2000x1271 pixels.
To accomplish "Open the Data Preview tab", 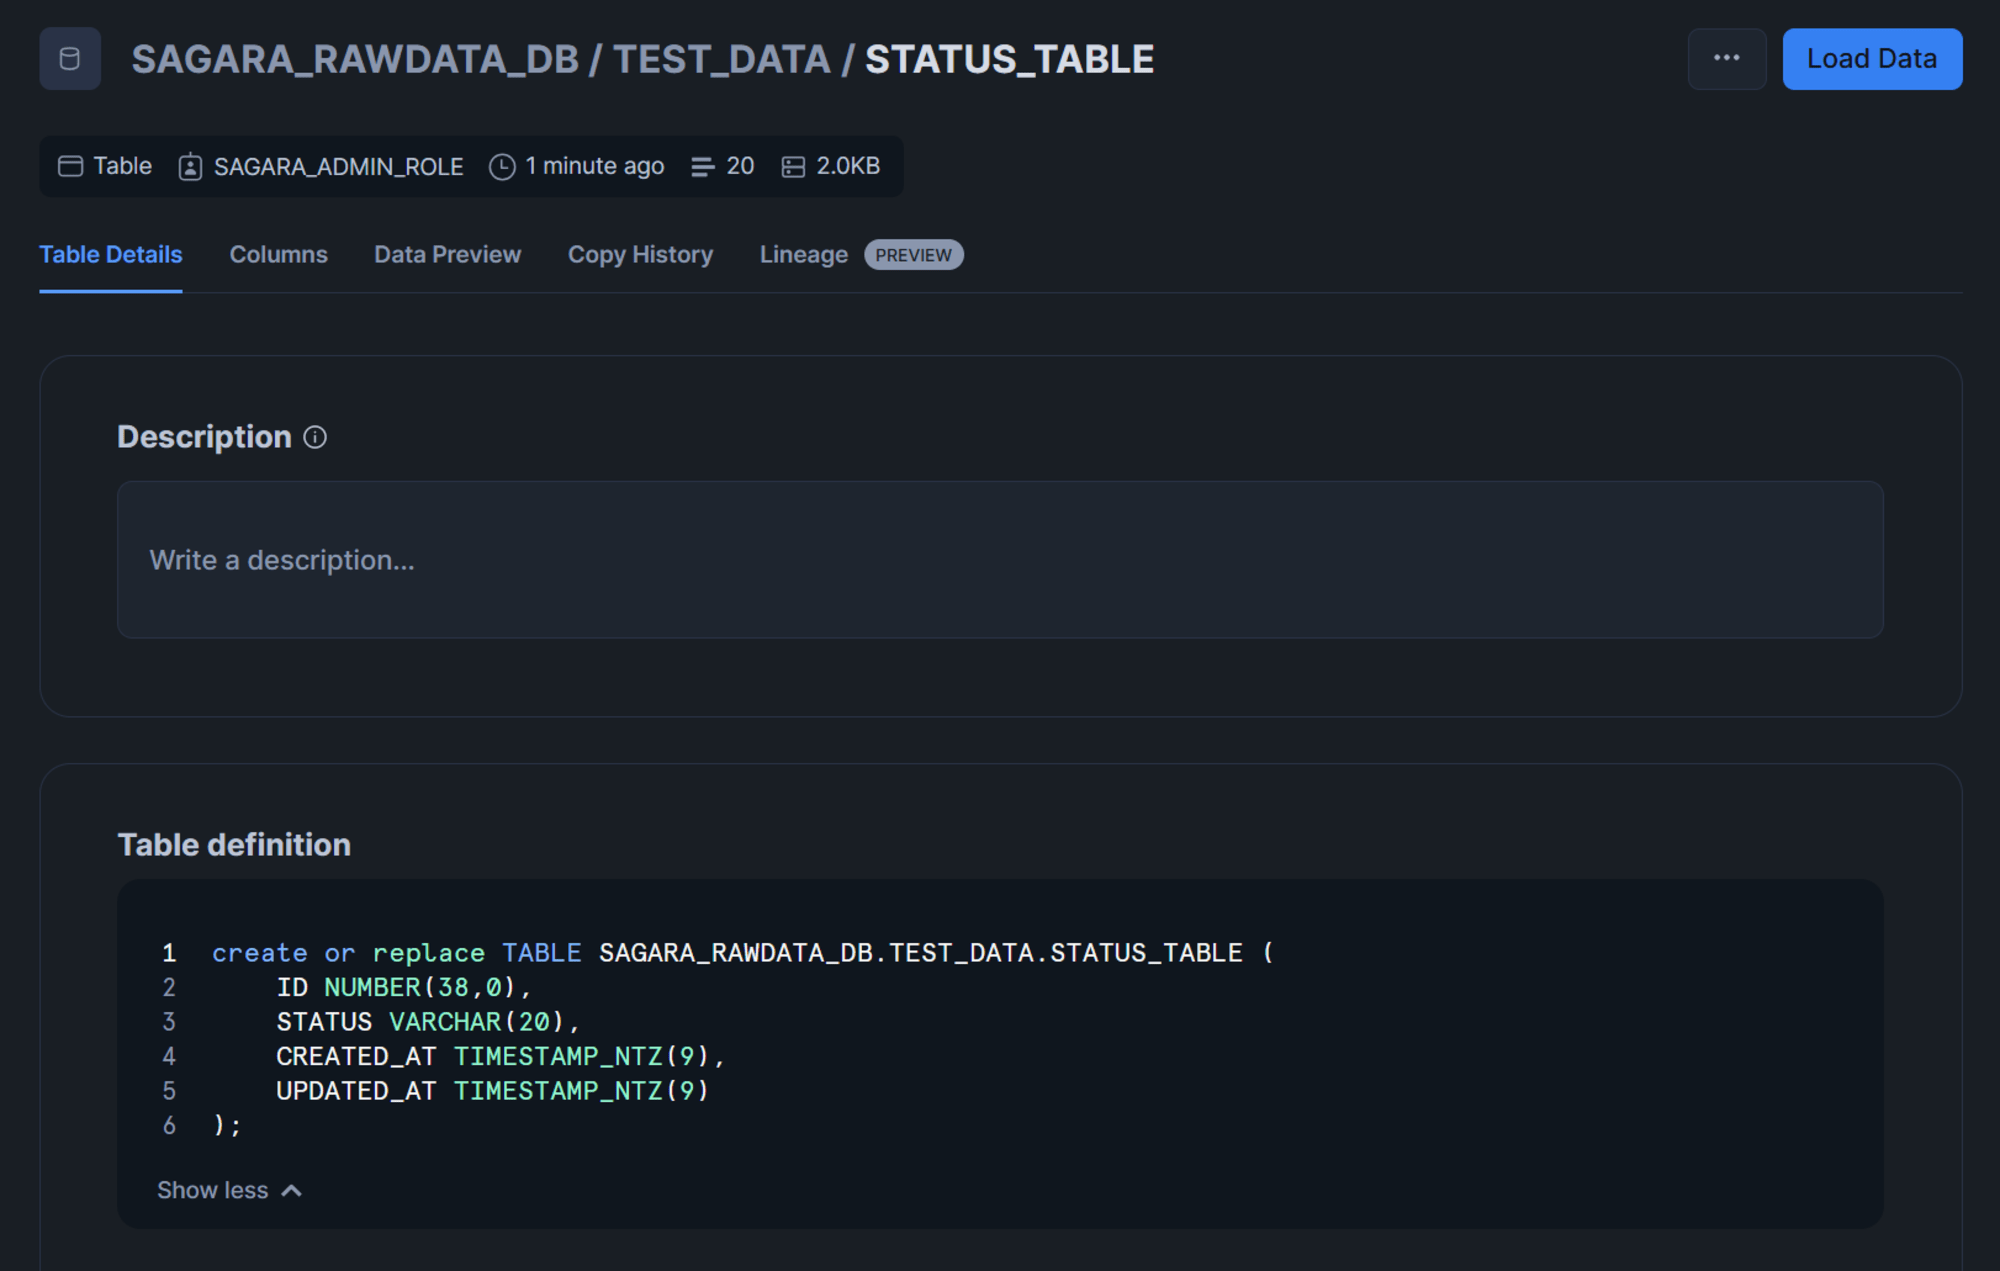I will click(448, 255).
